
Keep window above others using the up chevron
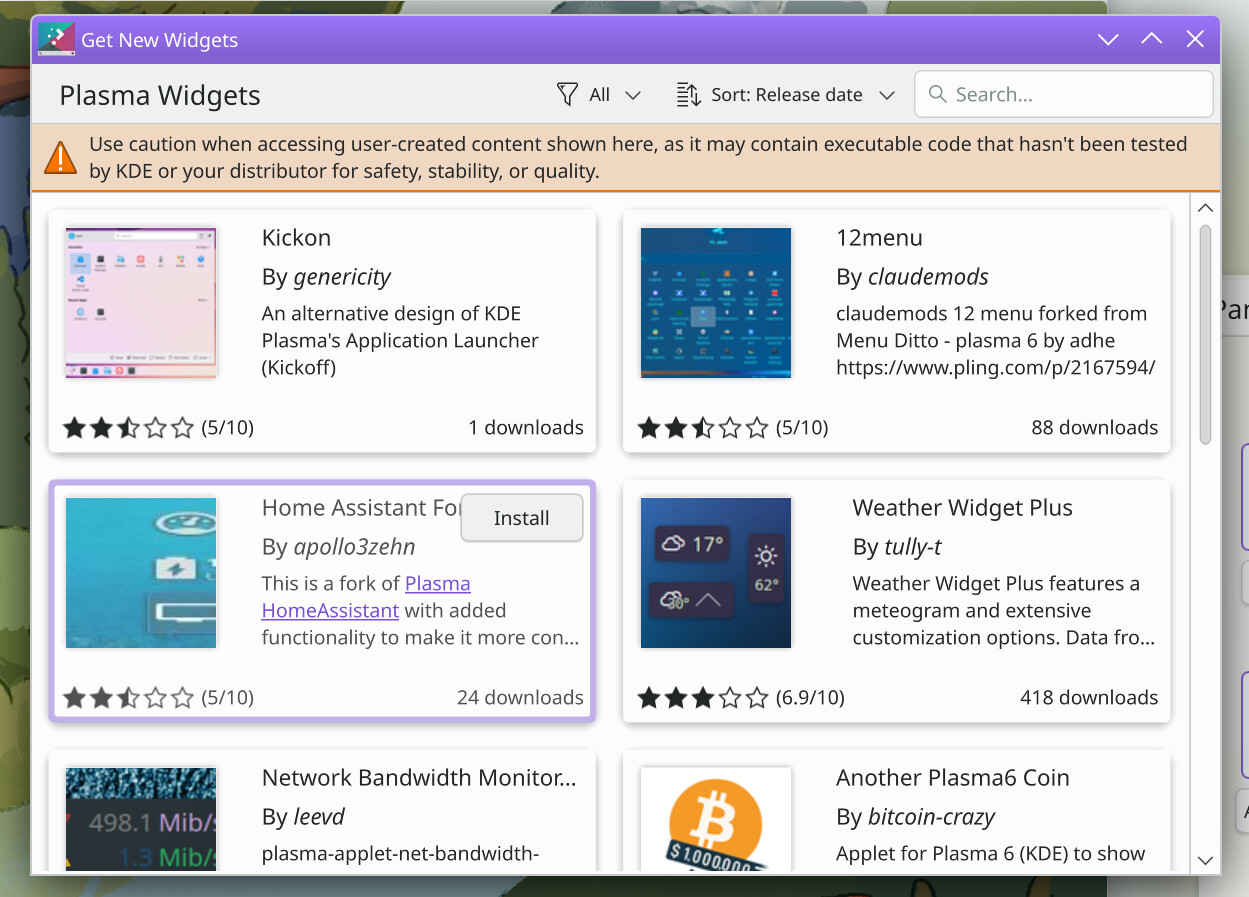[1151, 40]
